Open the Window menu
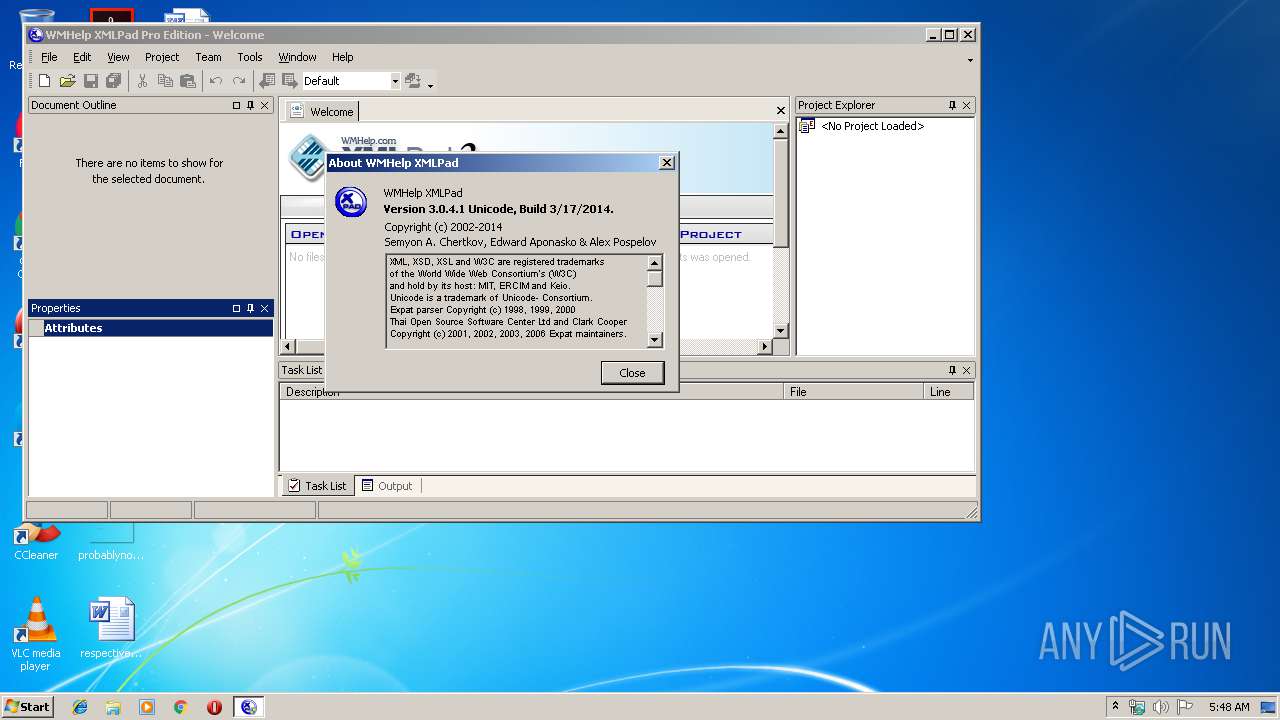Viewport: 1280px width, 720px height. (x=297, y=57)
